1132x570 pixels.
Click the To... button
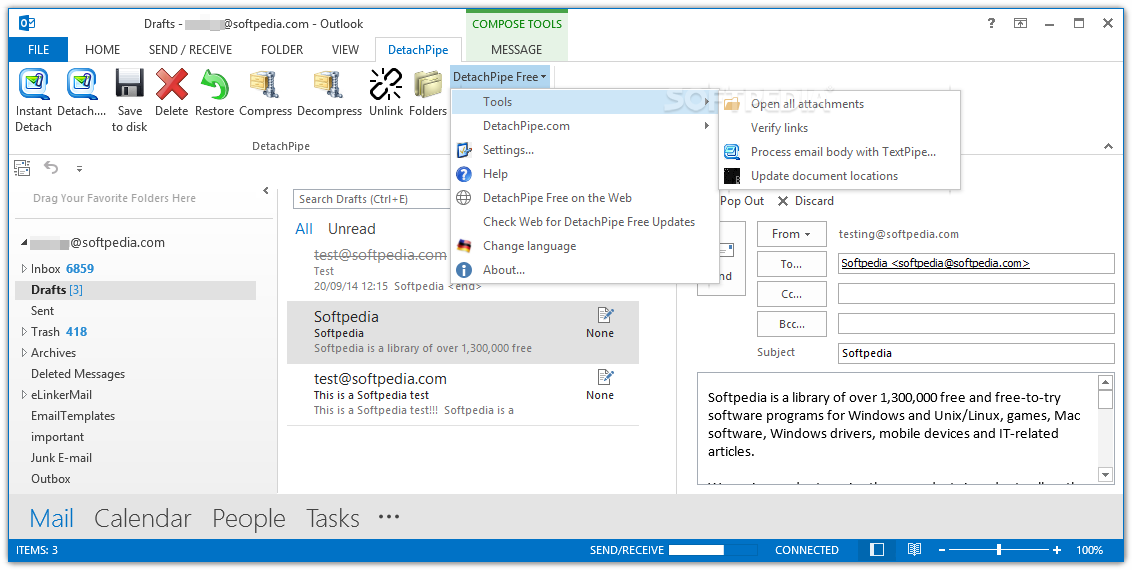pos(791,264)
